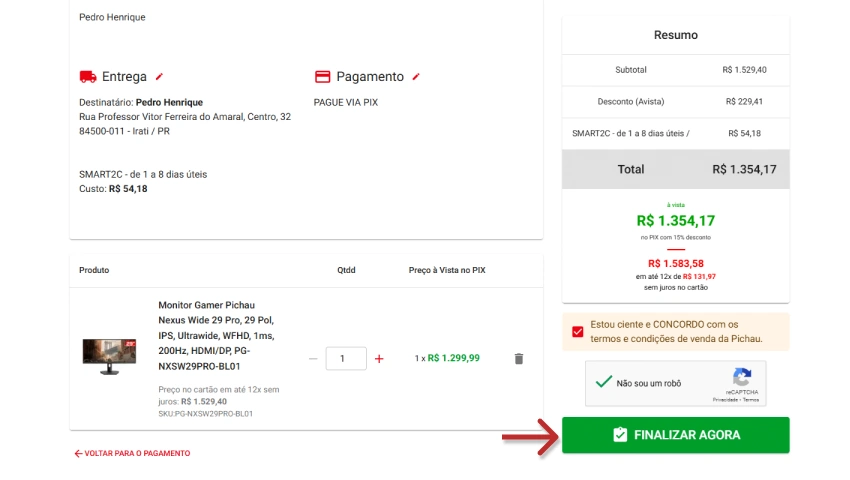Click the card price R$ 1.583,58
The height and width of the screenshot is (480, 850).
click(x=675, y=264)
